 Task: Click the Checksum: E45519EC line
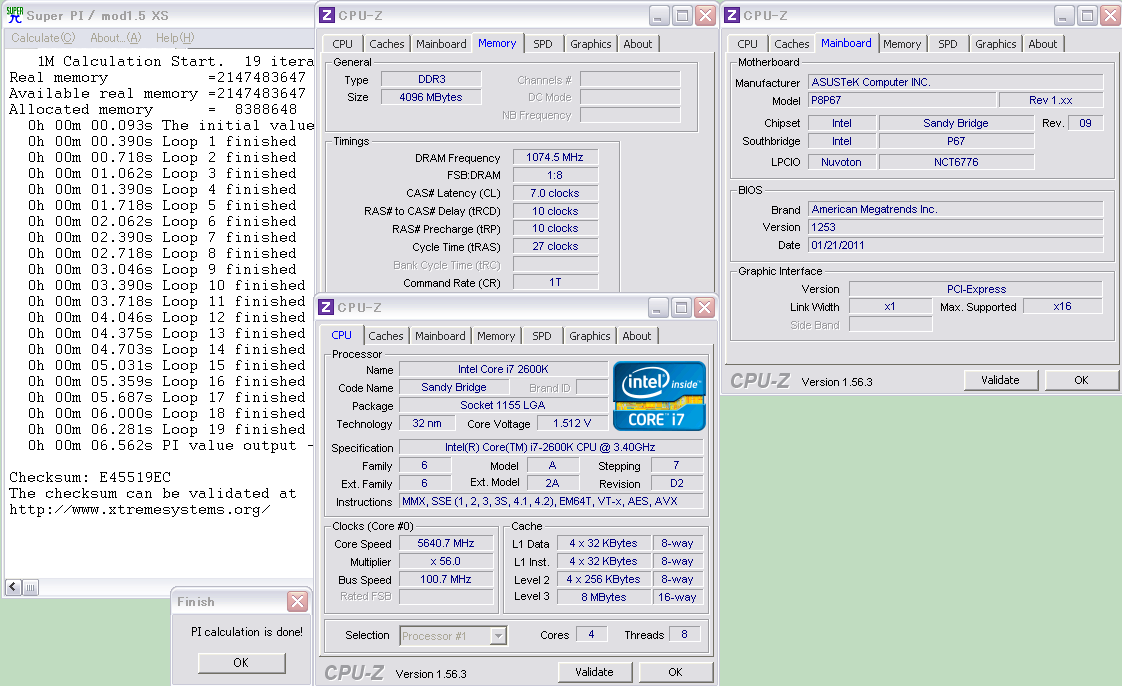click(x=90, y=477)
